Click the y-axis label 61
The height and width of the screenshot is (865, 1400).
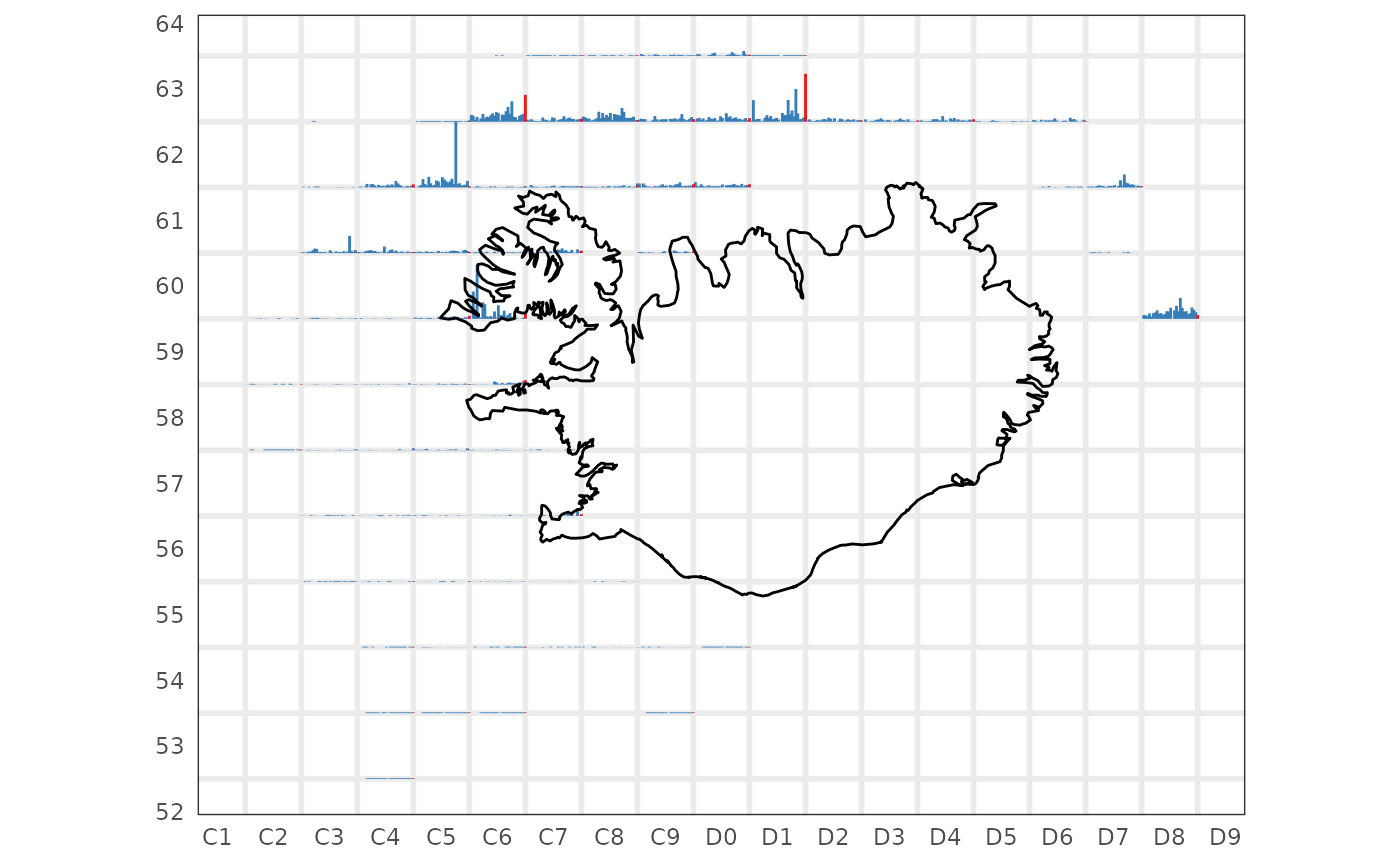(170, 220)
